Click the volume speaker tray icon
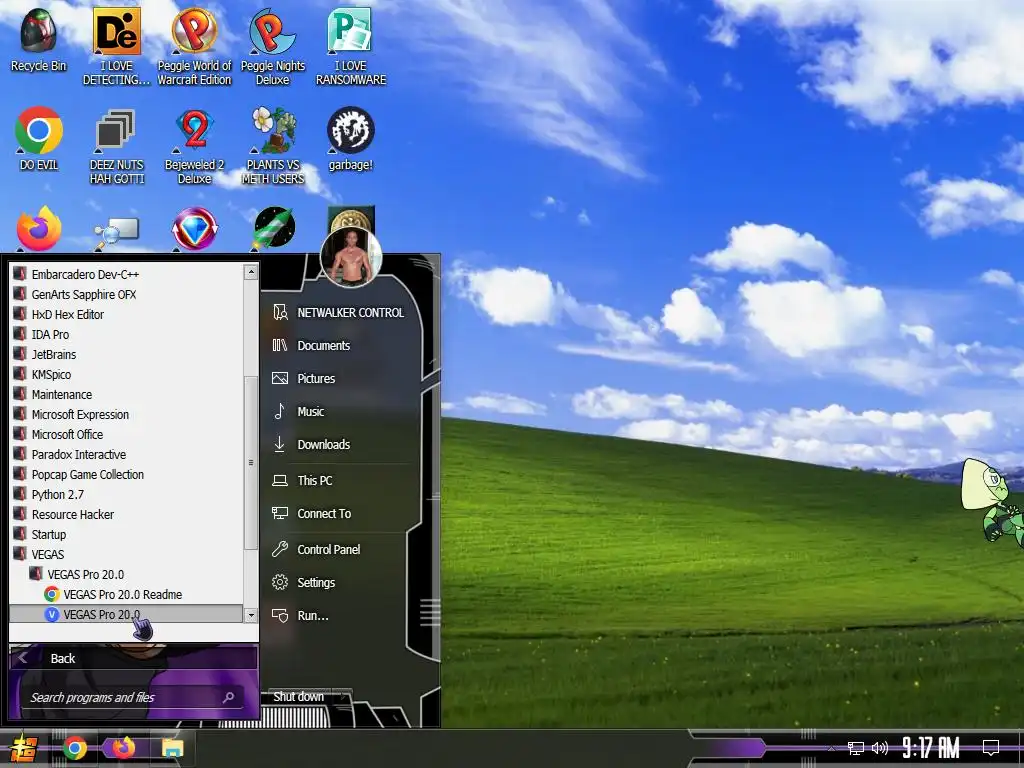 [880, 748]
